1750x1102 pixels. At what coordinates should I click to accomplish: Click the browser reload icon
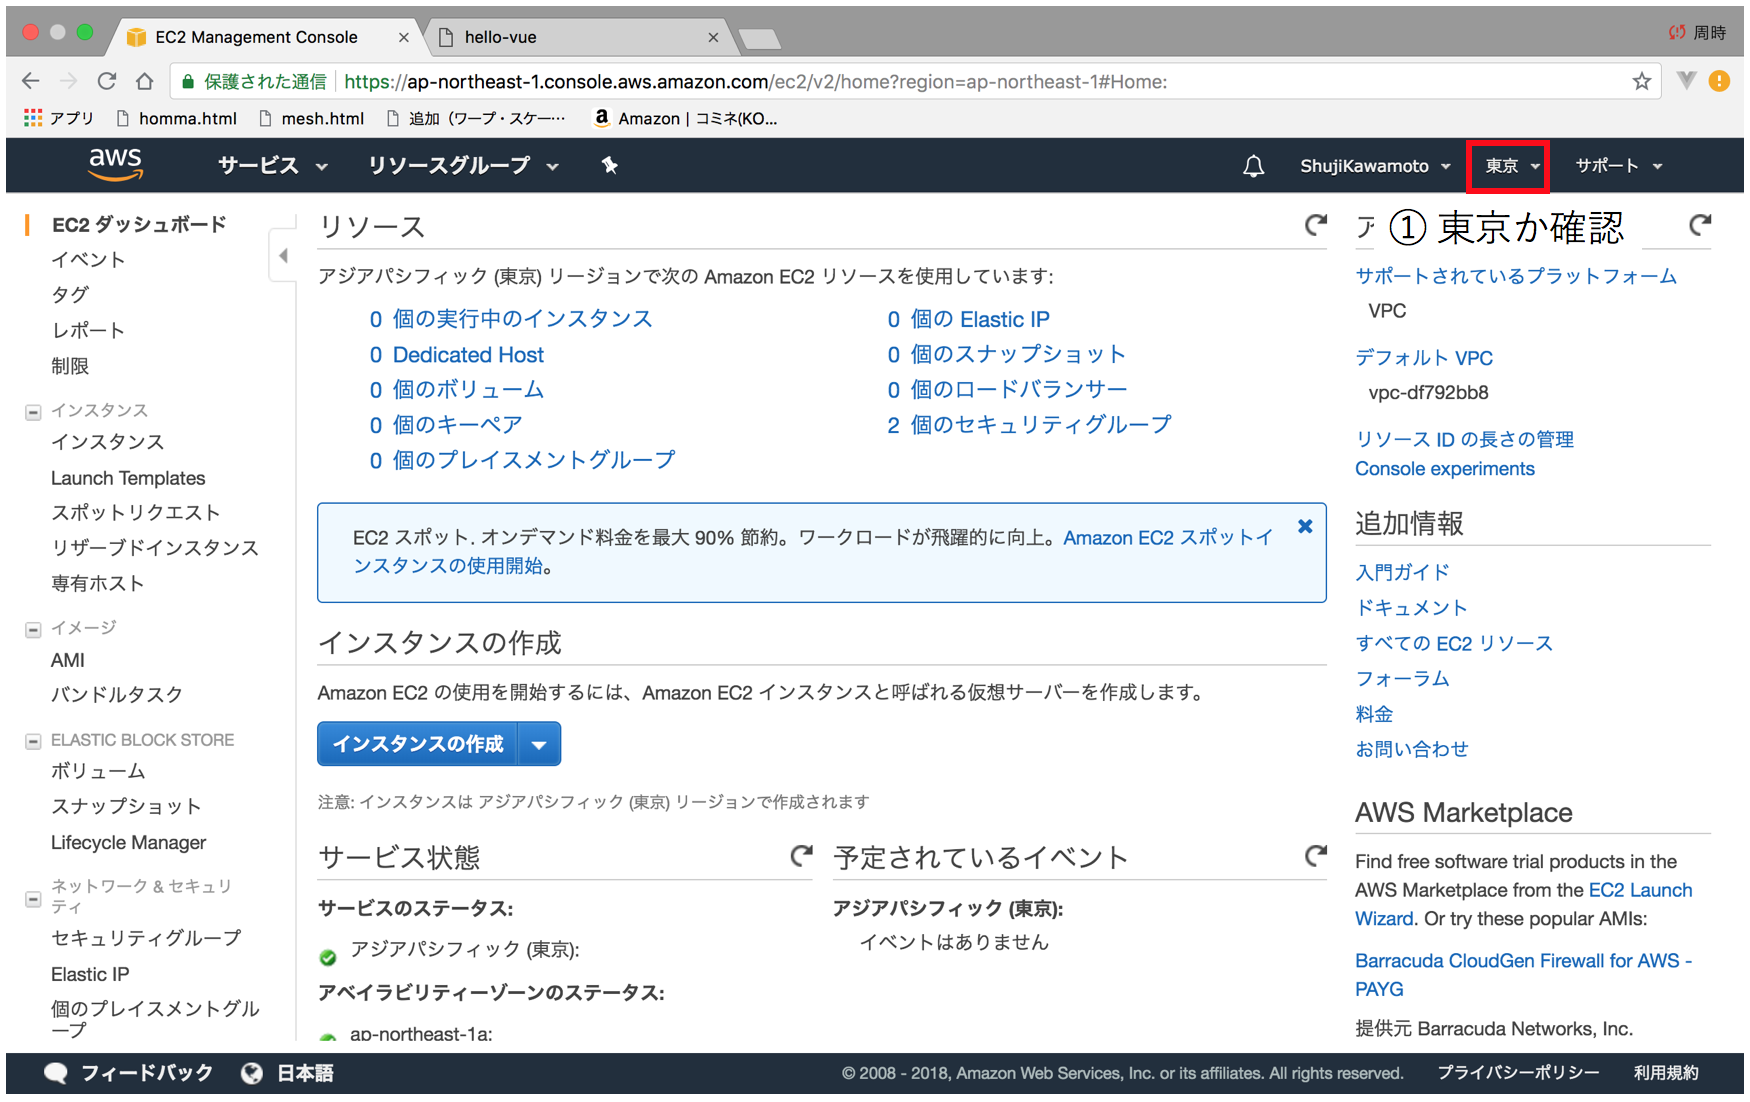pyautogui.click(x=107, y=81)
